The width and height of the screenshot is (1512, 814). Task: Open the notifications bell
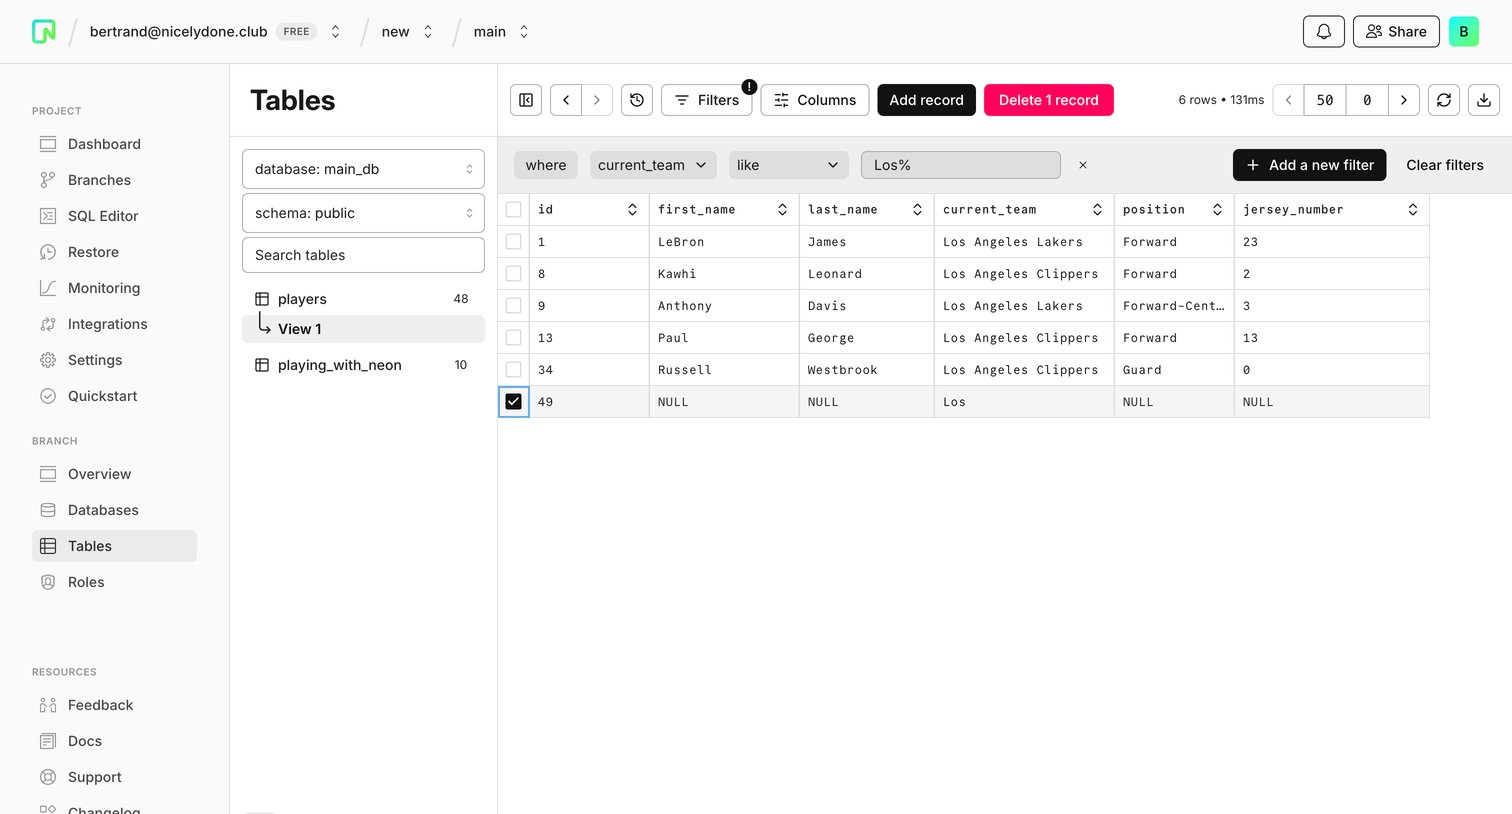tap(1324, 32)
